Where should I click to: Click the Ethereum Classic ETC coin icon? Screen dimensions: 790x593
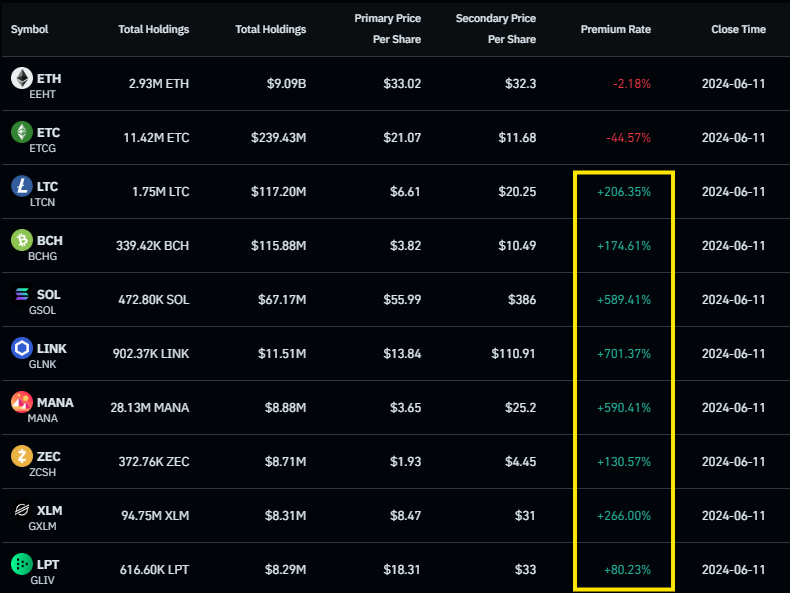coord(22,132)
